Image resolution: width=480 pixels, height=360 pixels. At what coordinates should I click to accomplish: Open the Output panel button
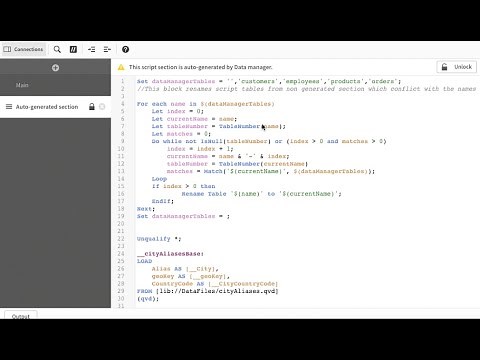coord(21,315)
